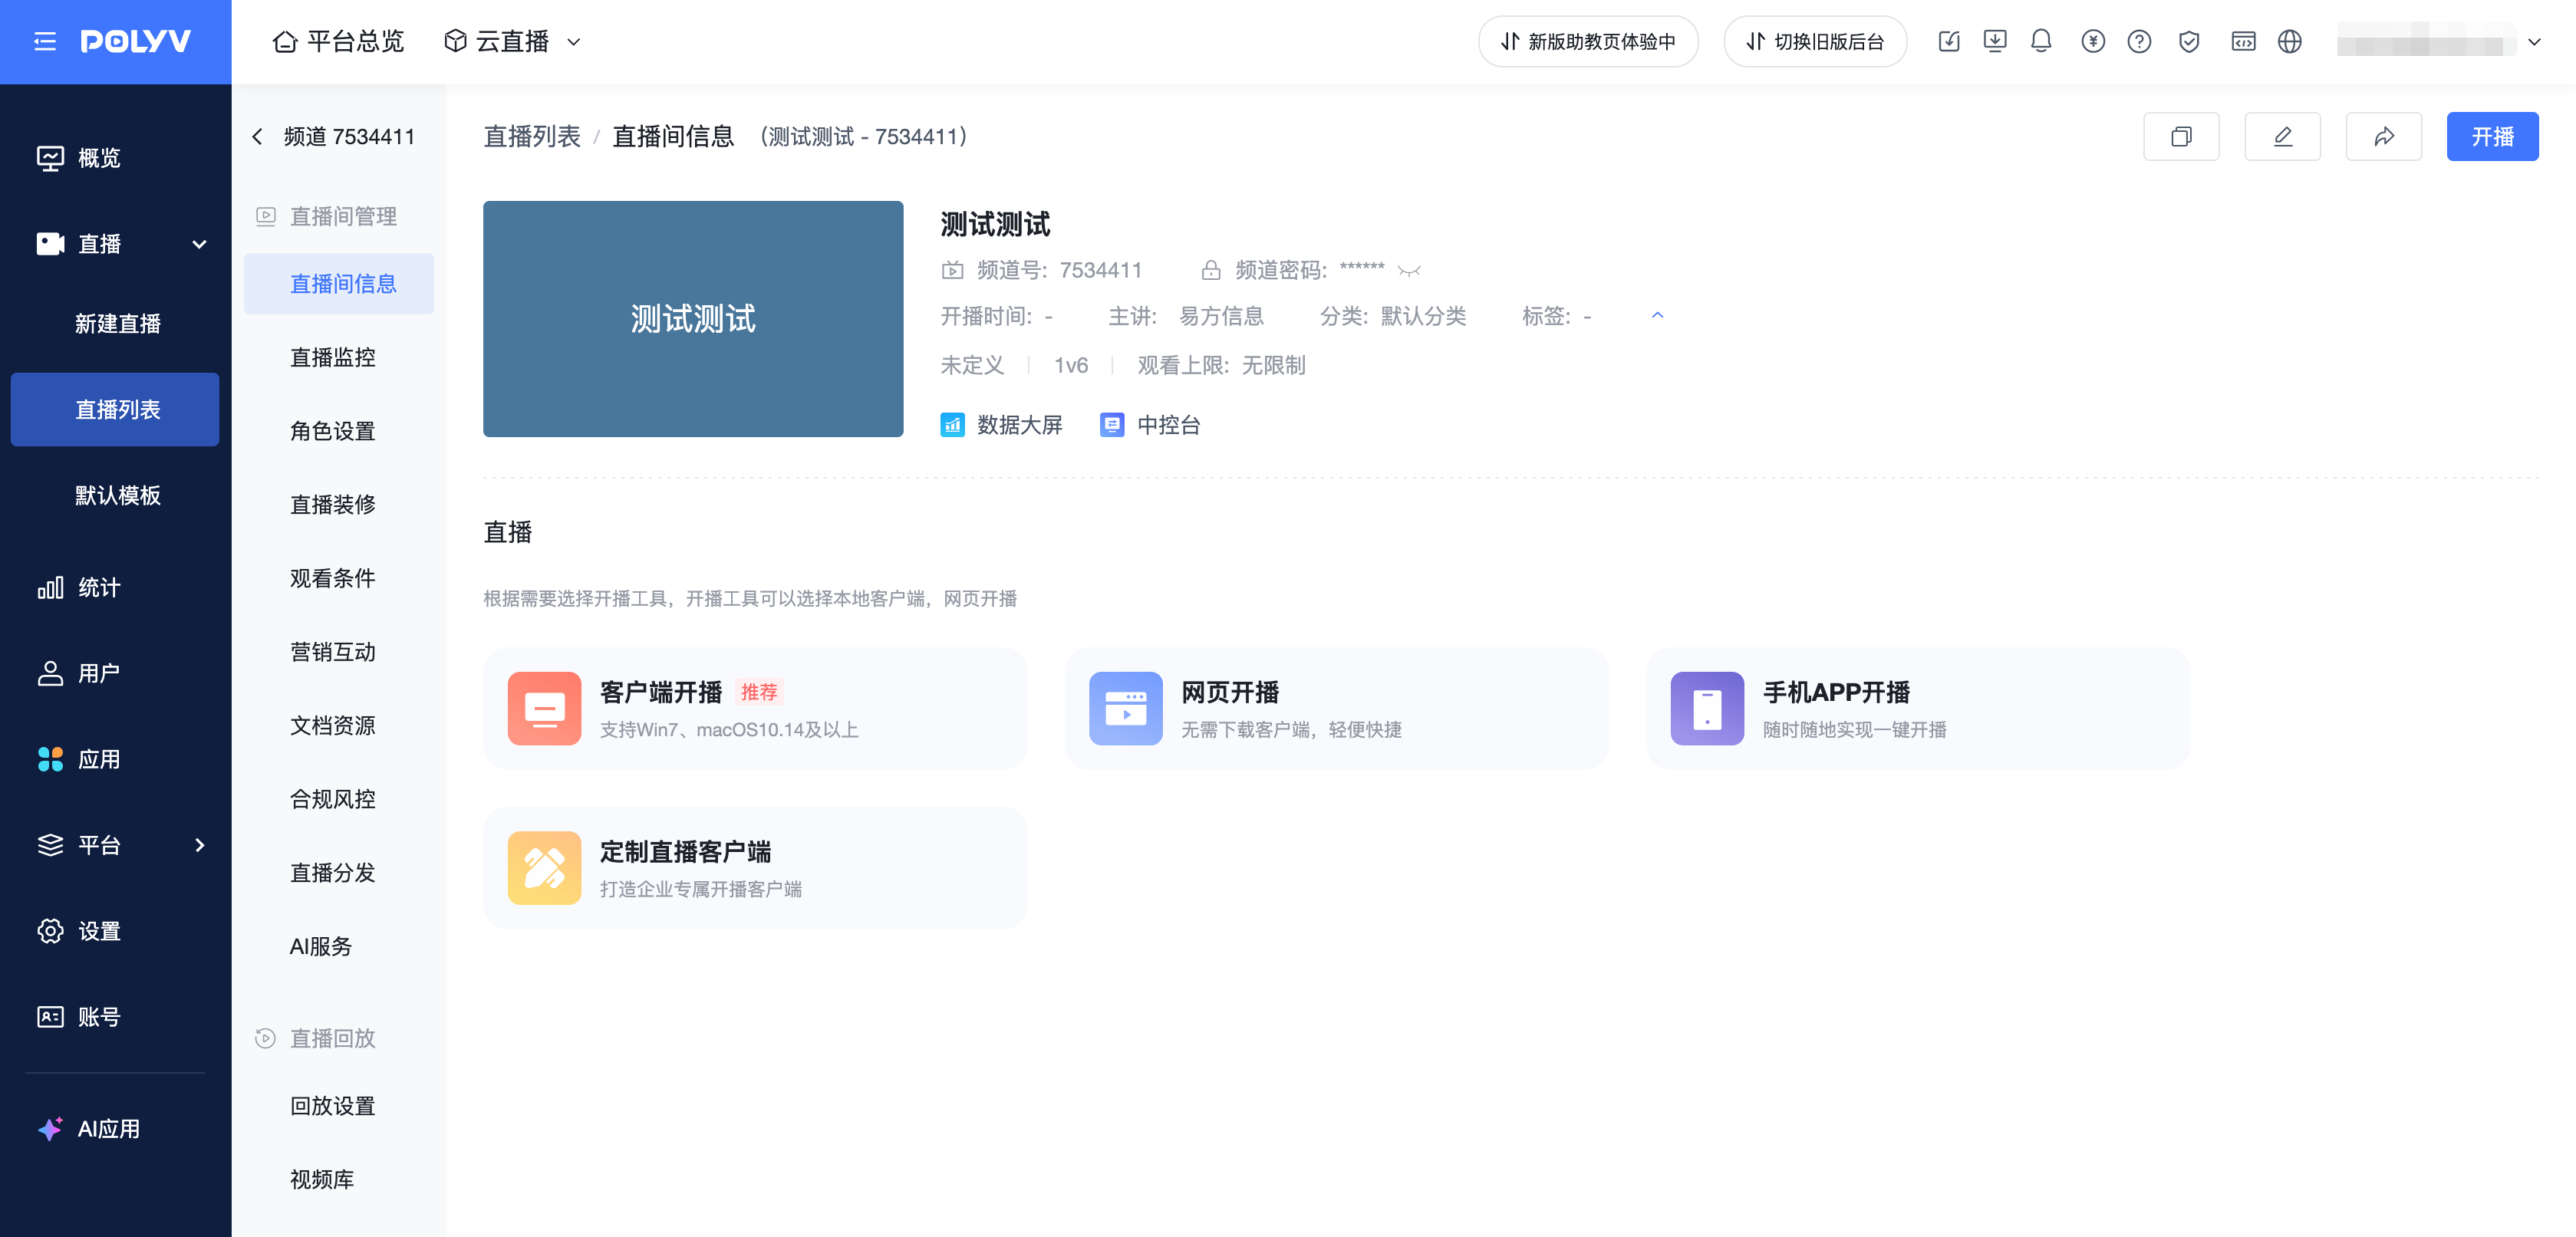Click the 新版助教页体验中 button
This screenshot has width=2576, height=1237.
coord(1588,41)
